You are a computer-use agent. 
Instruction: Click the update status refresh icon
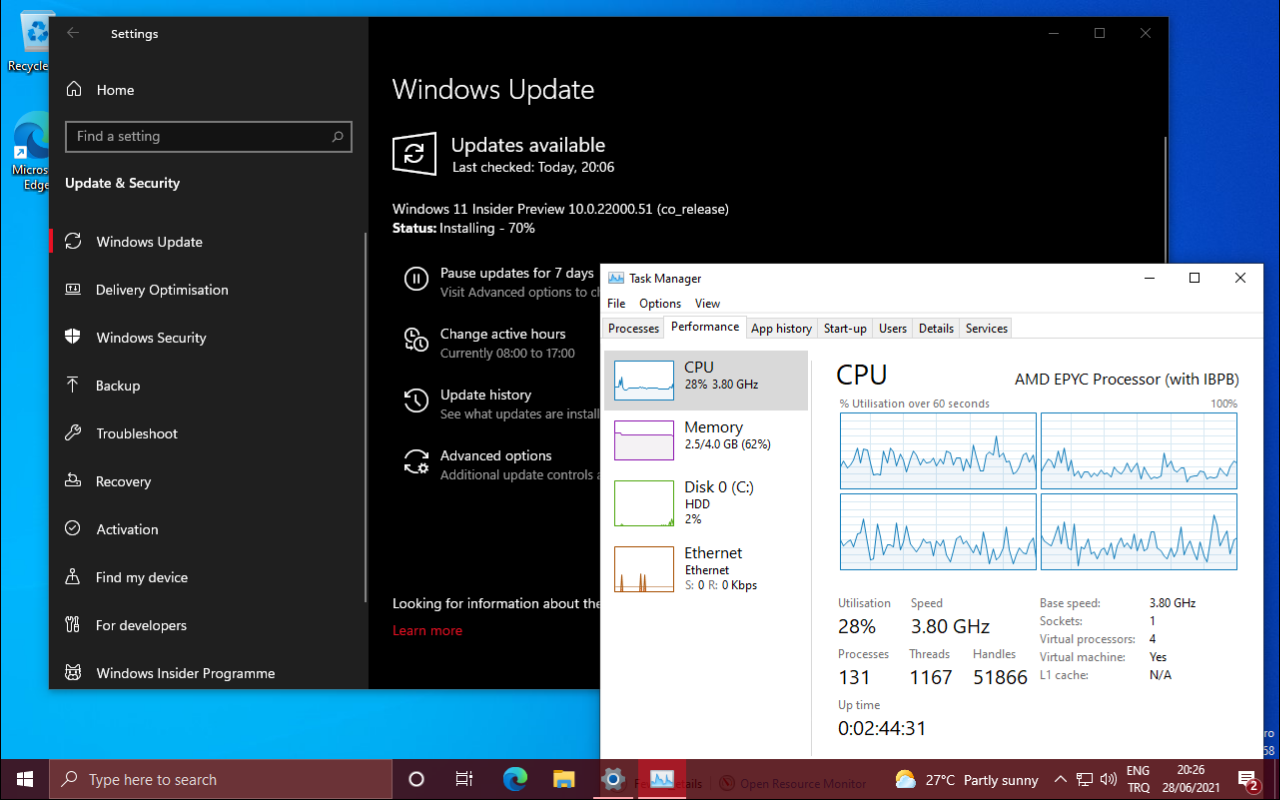pos(414,154)
